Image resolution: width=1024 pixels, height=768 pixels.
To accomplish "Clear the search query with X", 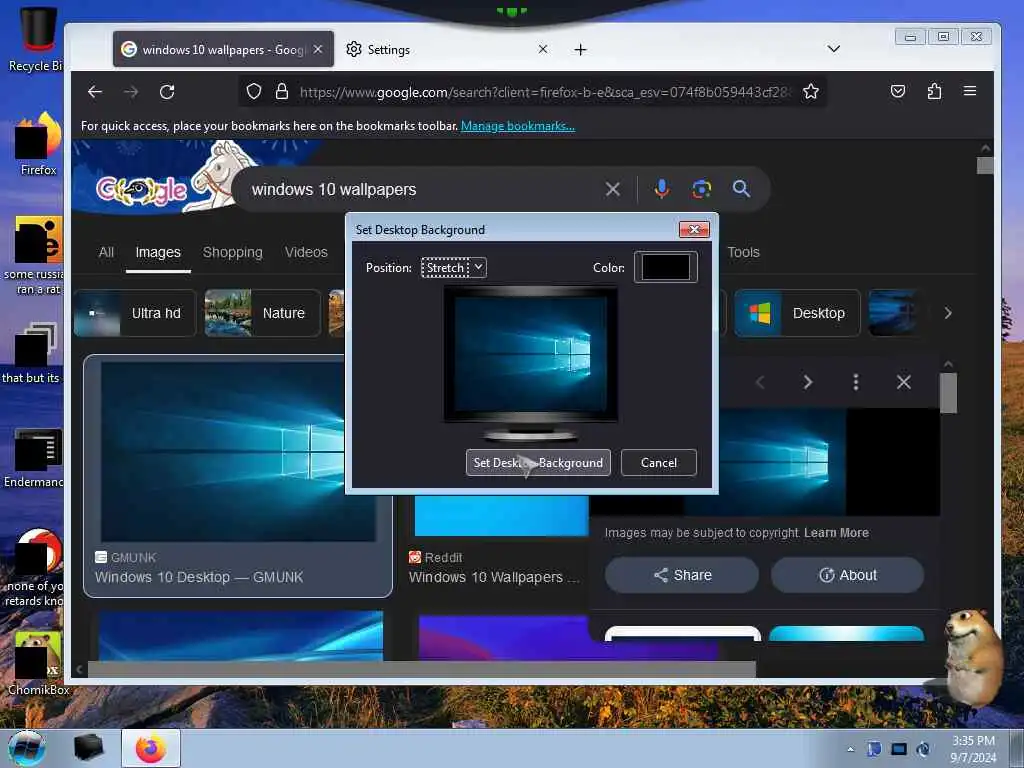I will coord(613,189).
